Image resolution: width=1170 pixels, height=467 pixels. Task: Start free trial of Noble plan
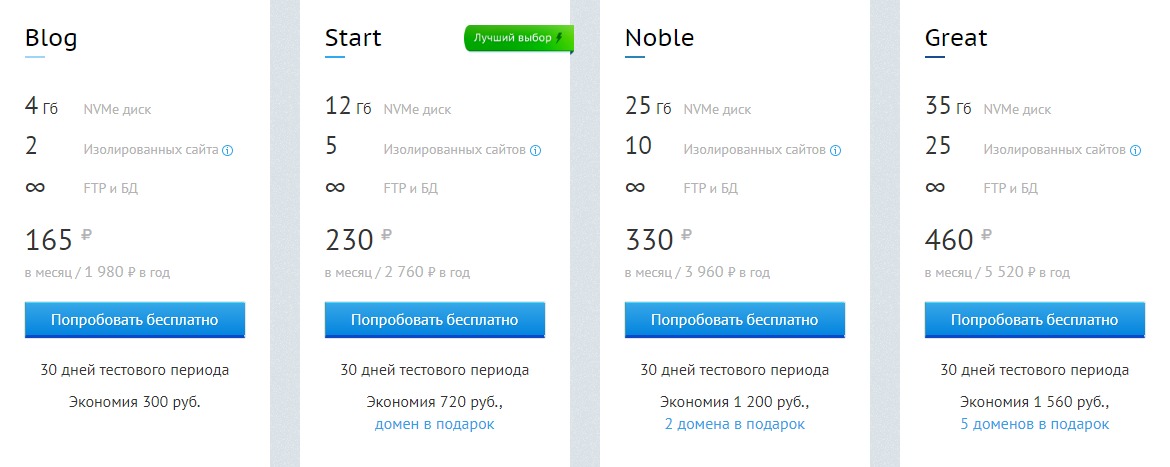(735, 320)
